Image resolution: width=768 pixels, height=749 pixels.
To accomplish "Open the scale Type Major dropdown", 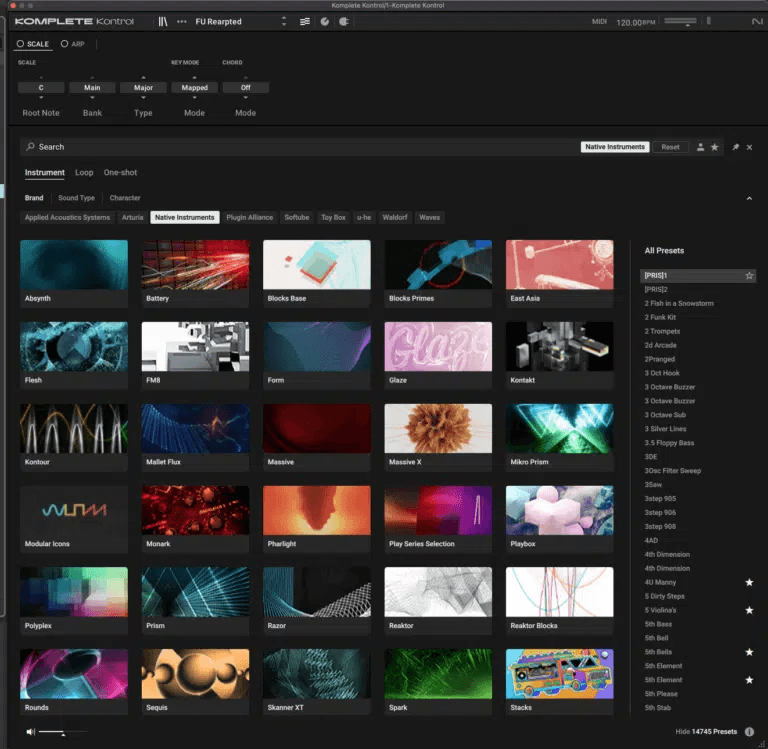I will click(x=144, y=88).
